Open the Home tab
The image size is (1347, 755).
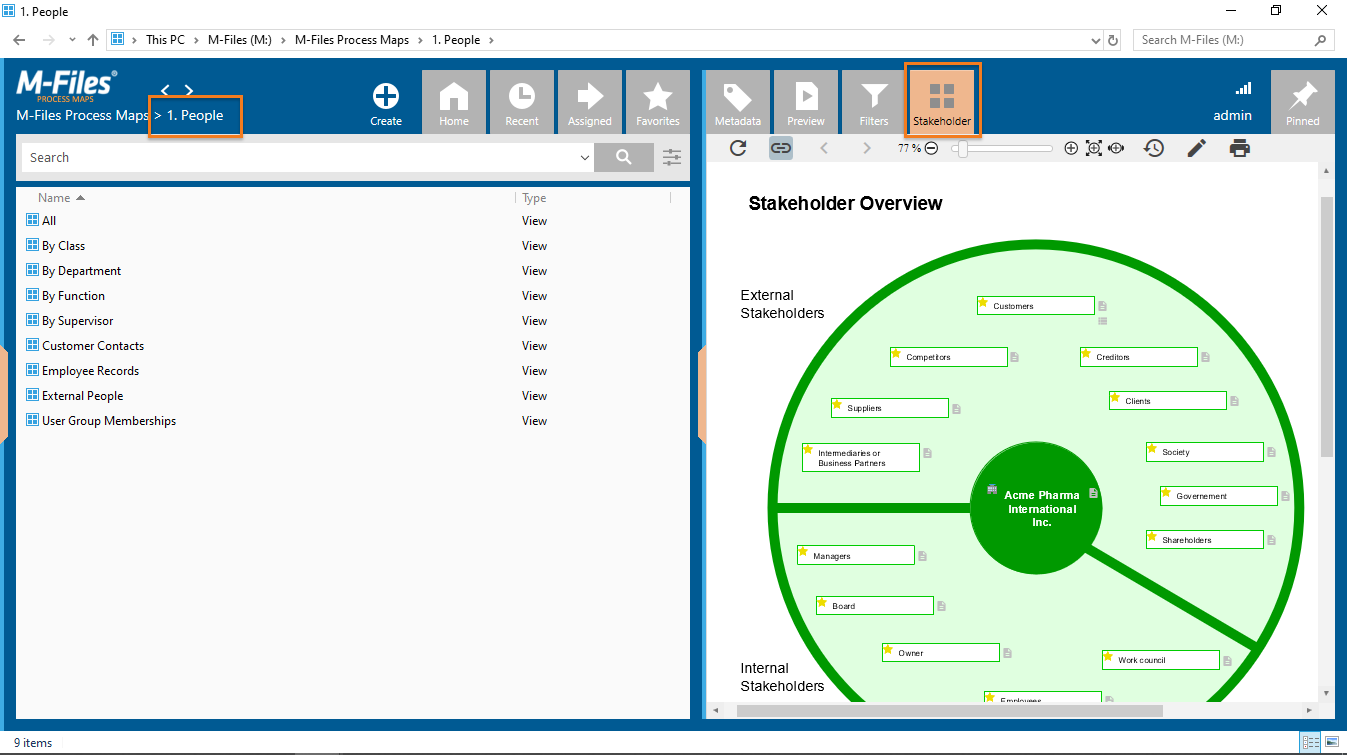click(454, 102)
